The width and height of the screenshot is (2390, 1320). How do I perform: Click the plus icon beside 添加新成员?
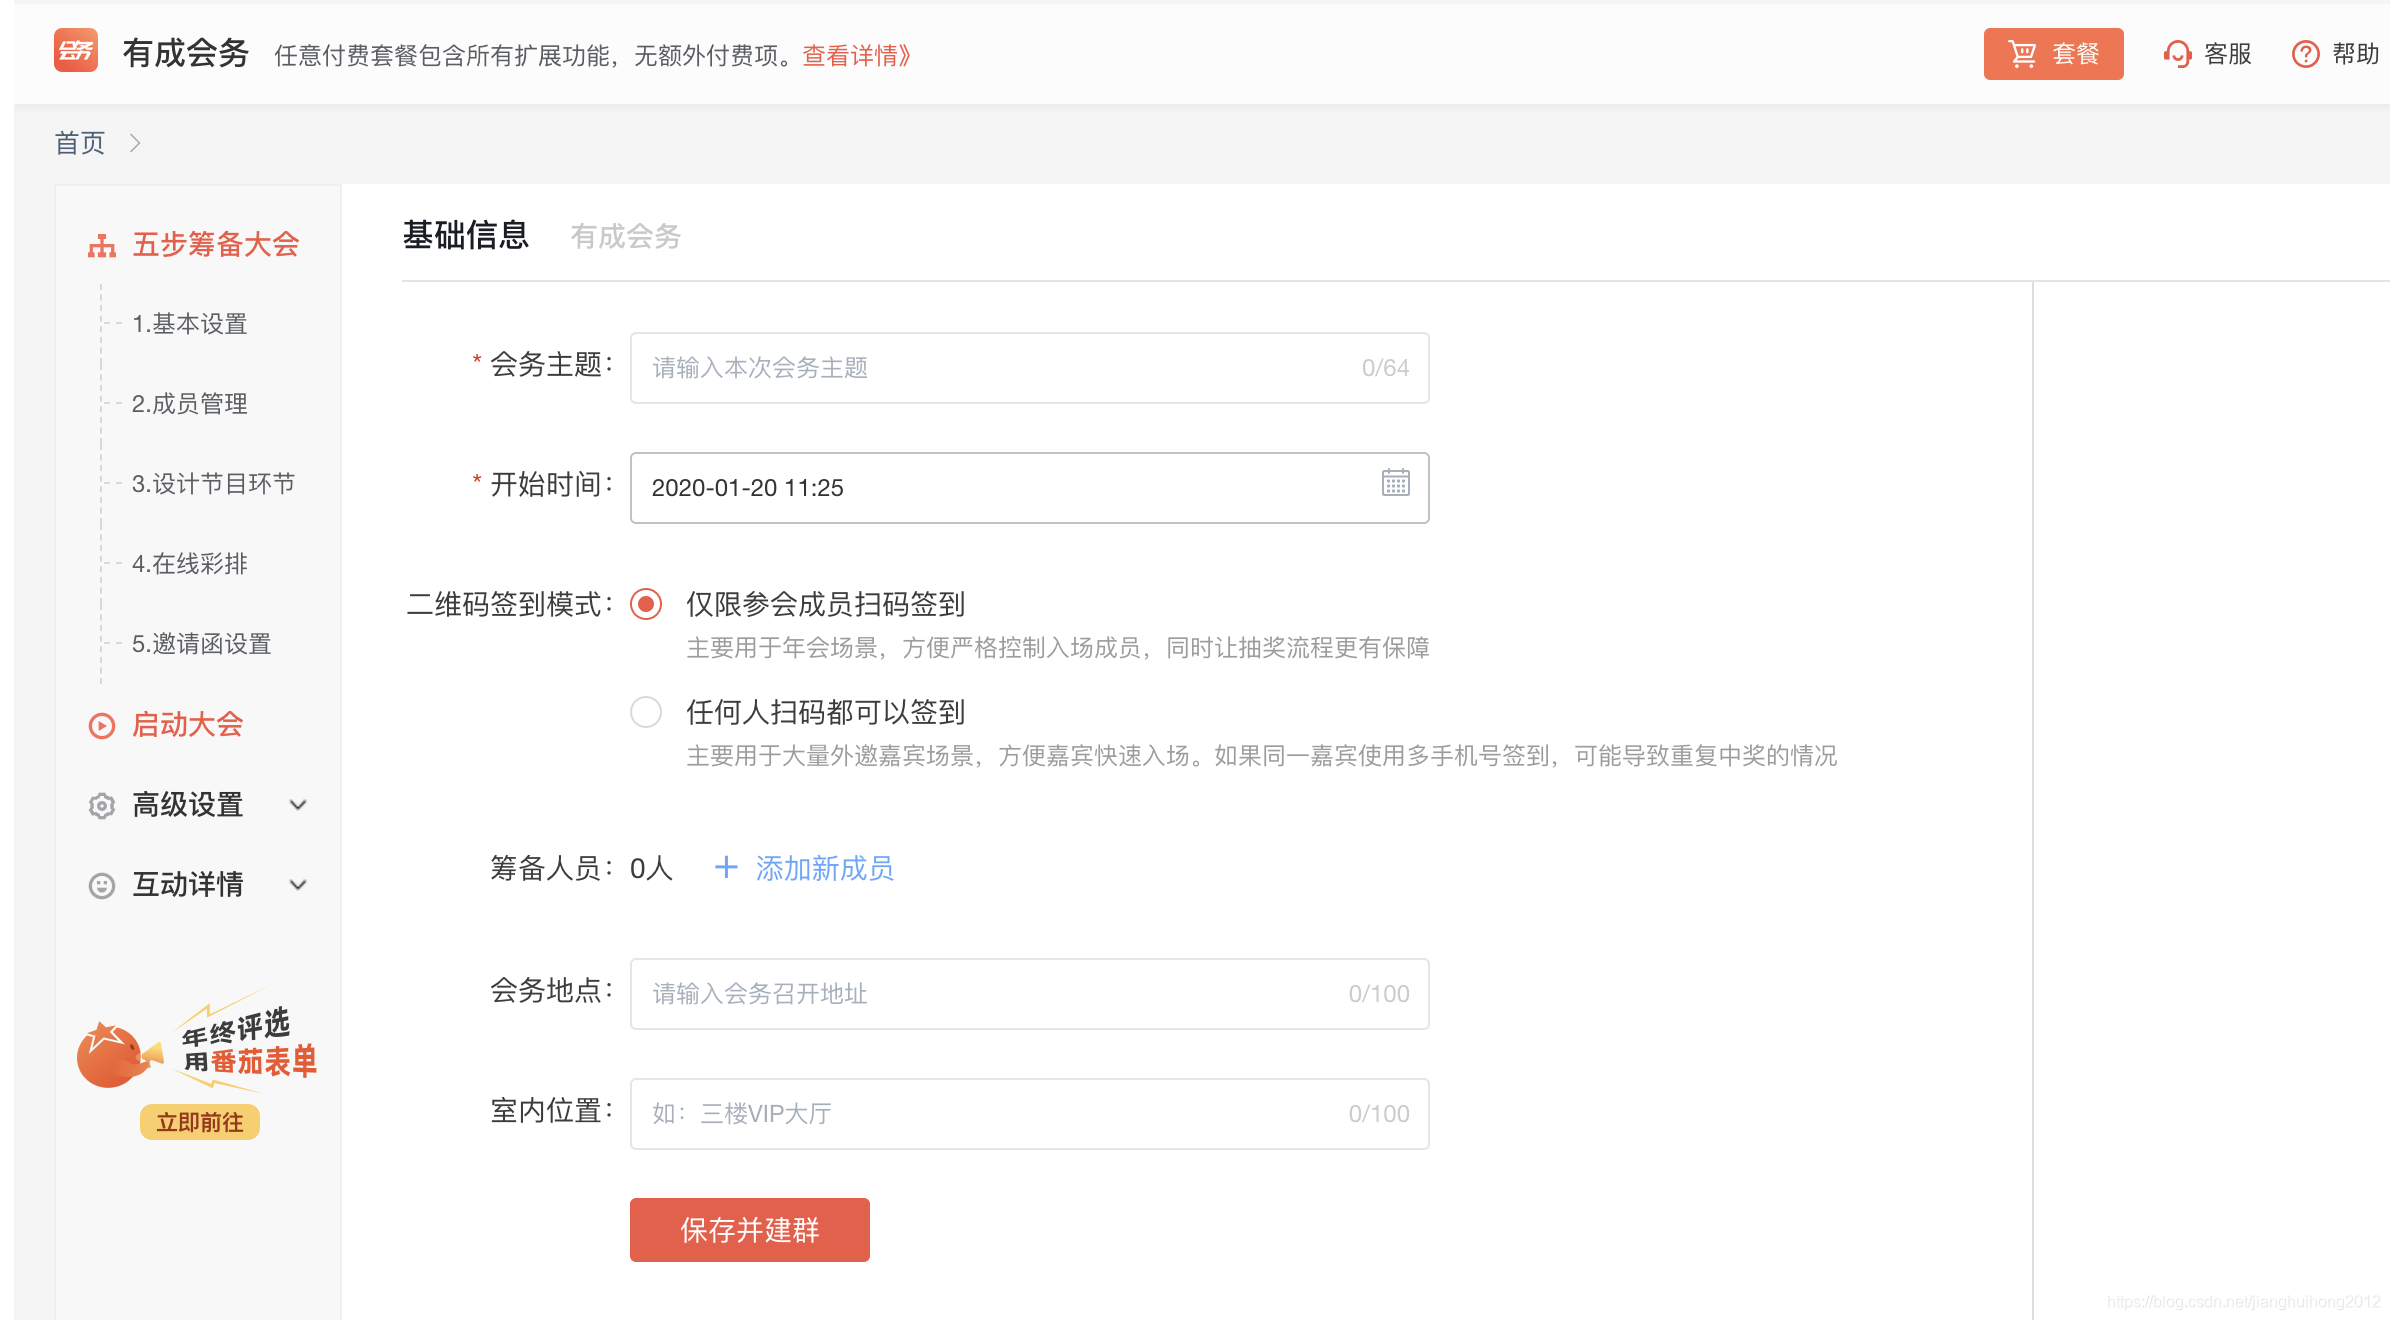725,868
